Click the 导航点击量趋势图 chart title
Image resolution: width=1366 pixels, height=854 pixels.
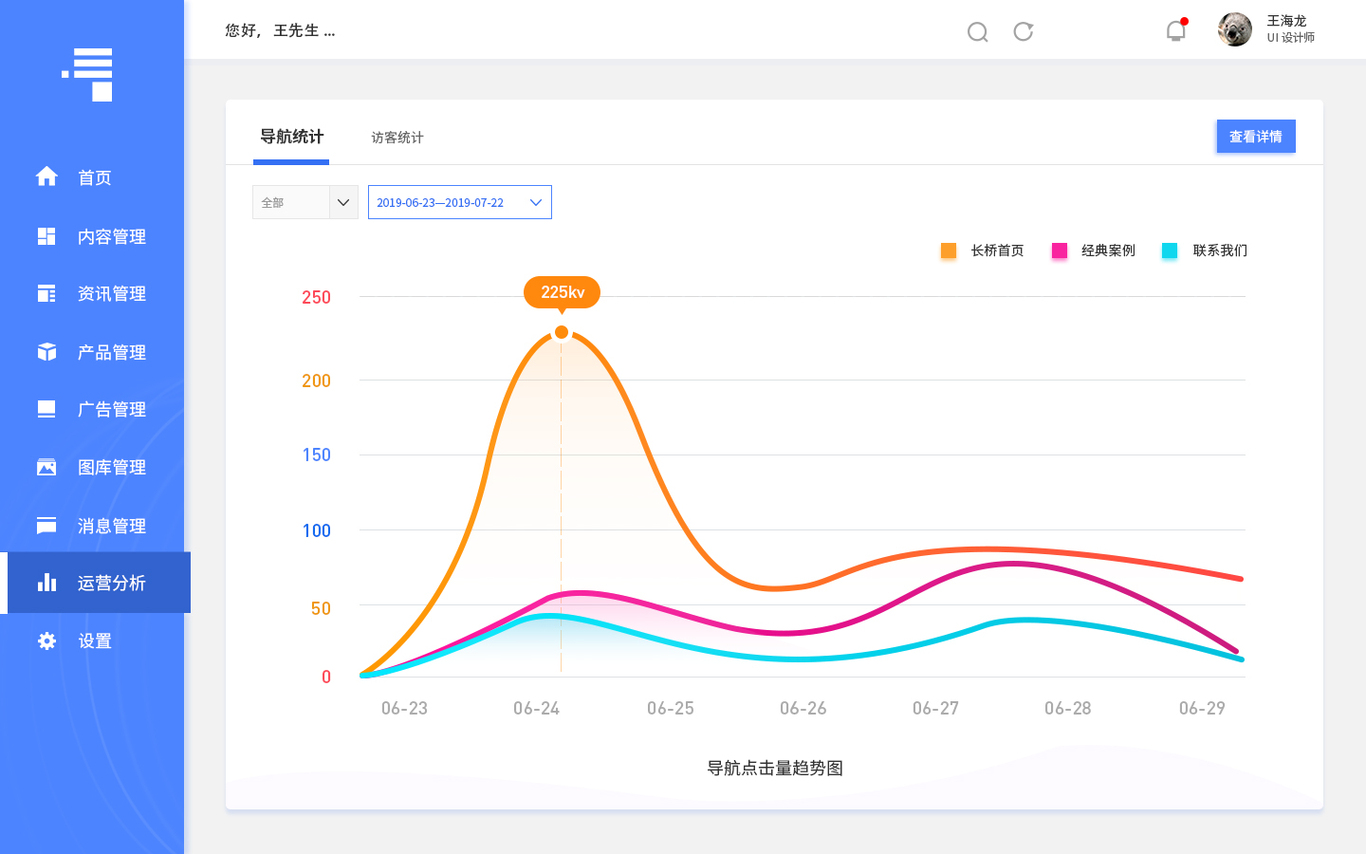(775, 768)
